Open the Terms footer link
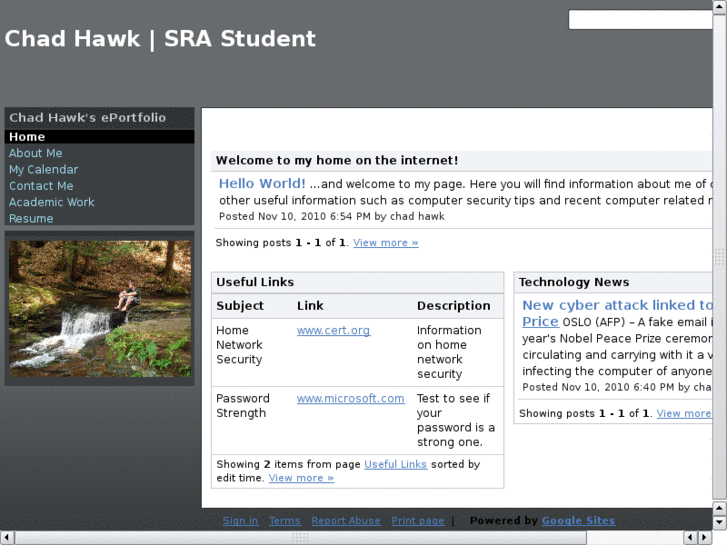 (x=285, y=521)
